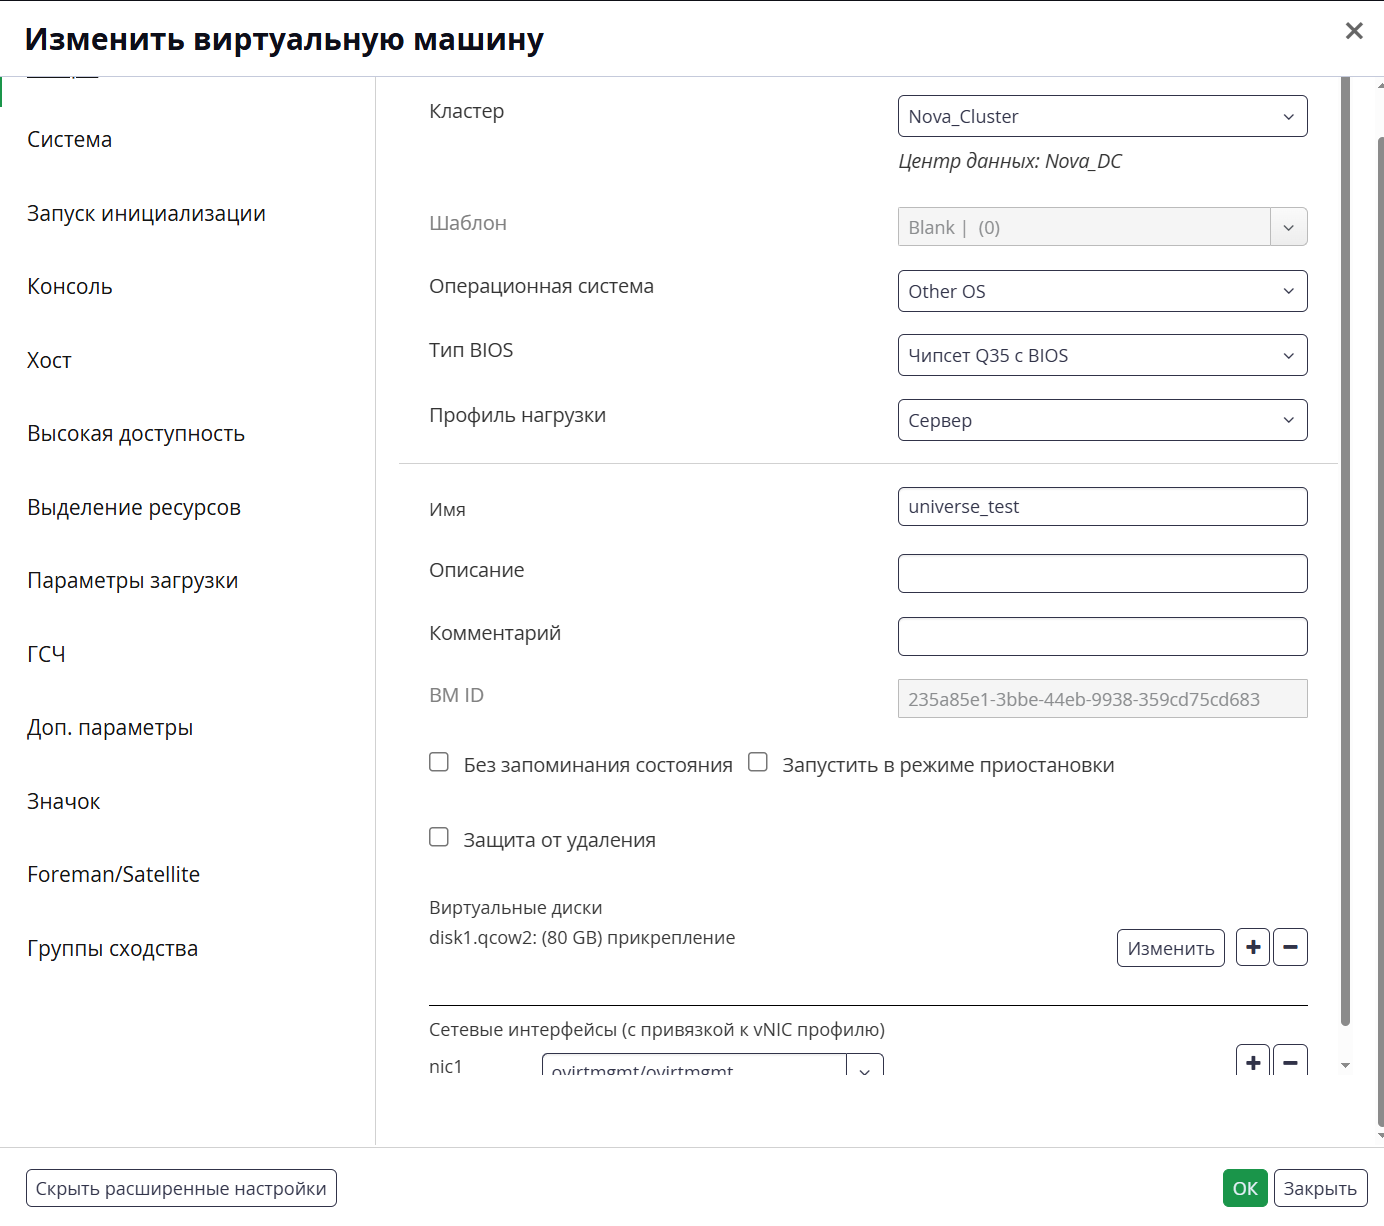
Task: Open Параметры загрузки section
Action: 133,581
